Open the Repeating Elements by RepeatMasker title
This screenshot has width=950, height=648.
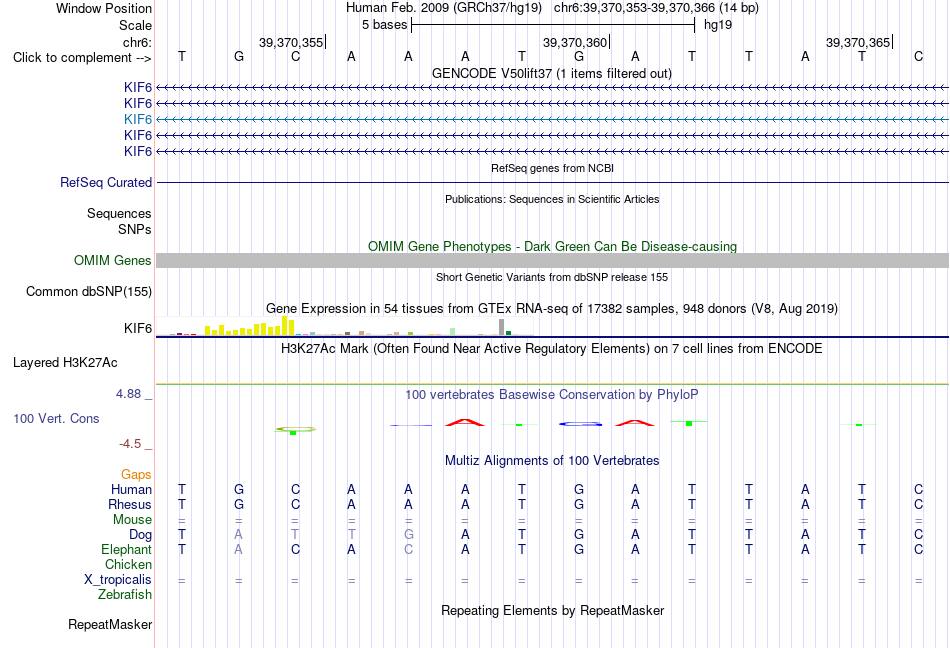click(x=552, y=610)
